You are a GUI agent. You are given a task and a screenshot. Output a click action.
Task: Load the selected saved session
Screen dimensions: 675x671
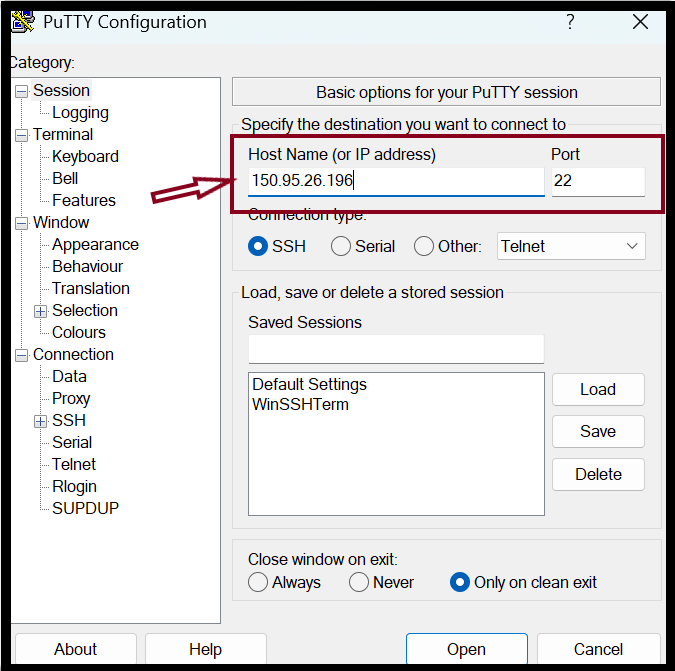click(598, 389)
